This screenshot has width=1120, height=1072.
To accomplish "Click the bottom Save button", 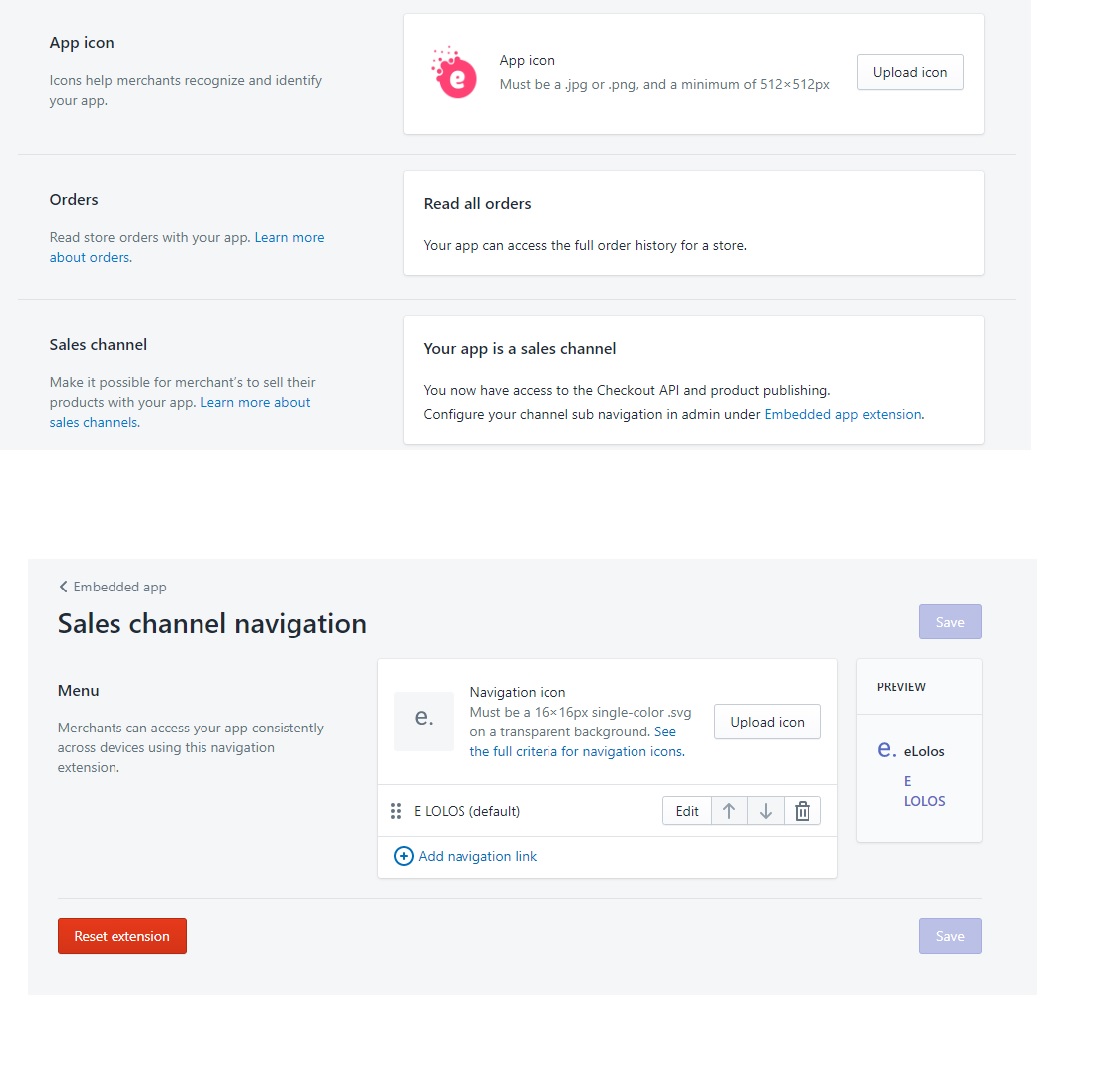I will [x=950, y=936].
